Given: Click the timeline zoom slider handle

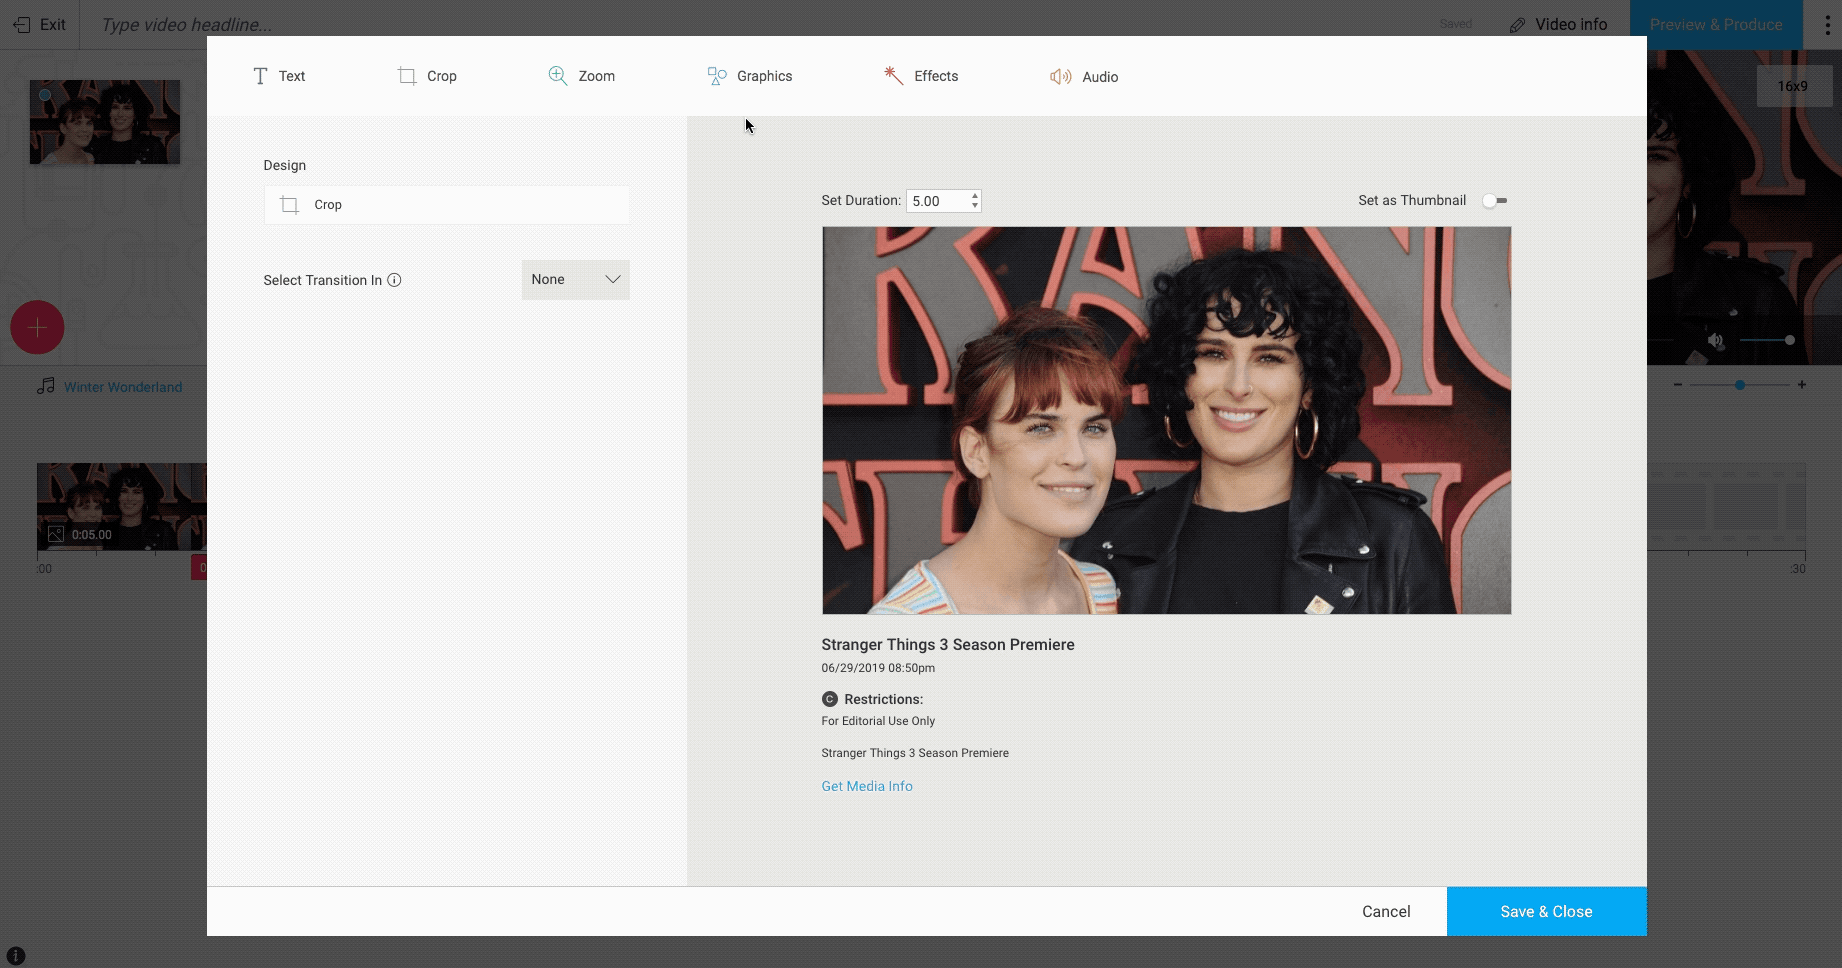Looking at the screenshot, I should (x=1740, y=384).
